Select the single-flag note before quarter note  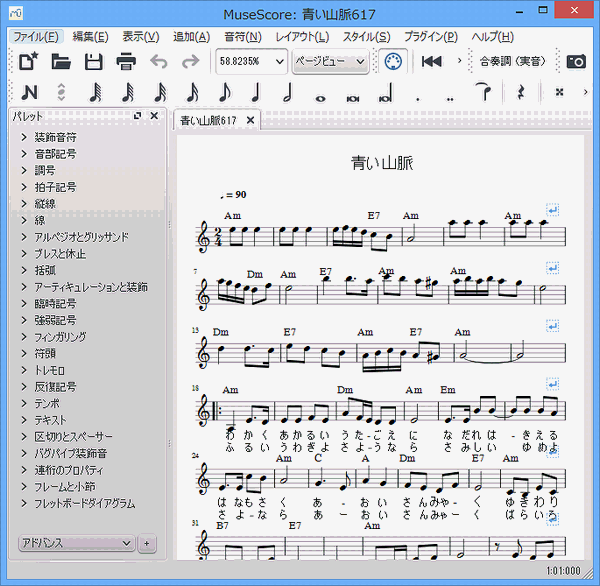tap(225, 92)
